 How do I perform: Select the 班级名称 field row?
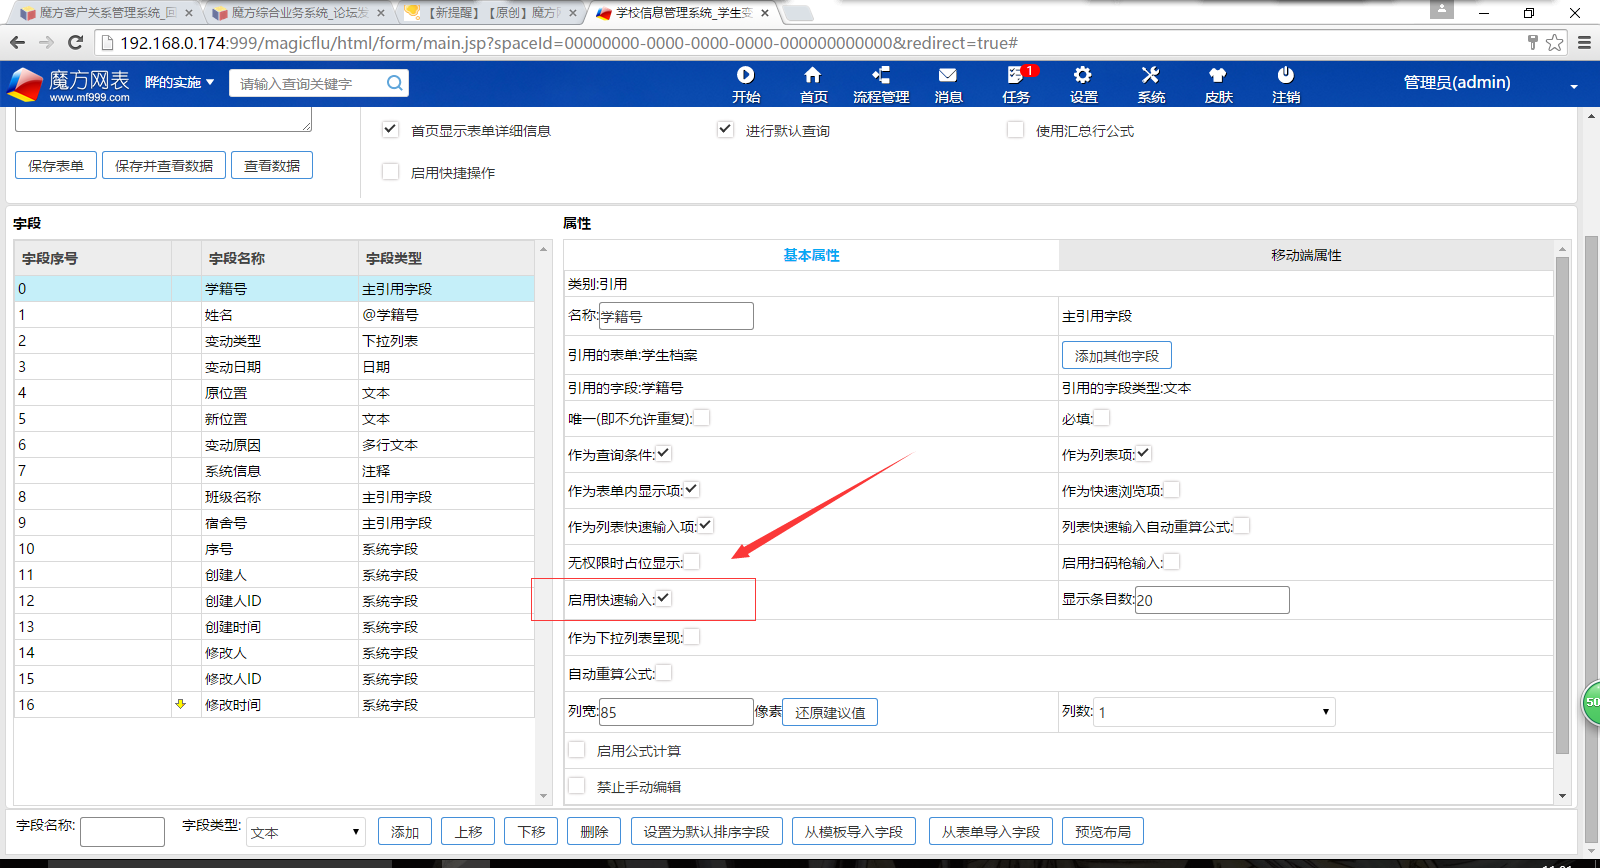(x=274, y=496)
